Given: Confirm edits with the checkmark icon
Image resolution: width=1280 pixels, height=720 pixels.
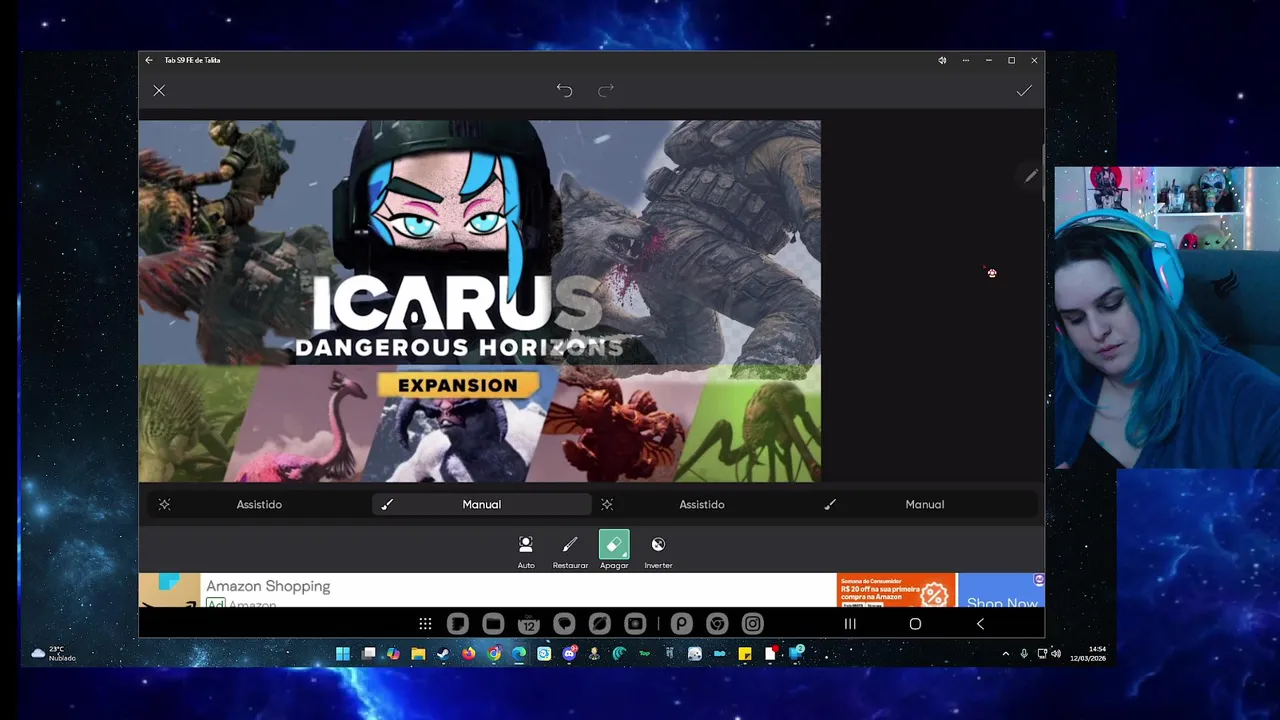Looking at the screenshot, I should coord(1024,91).
